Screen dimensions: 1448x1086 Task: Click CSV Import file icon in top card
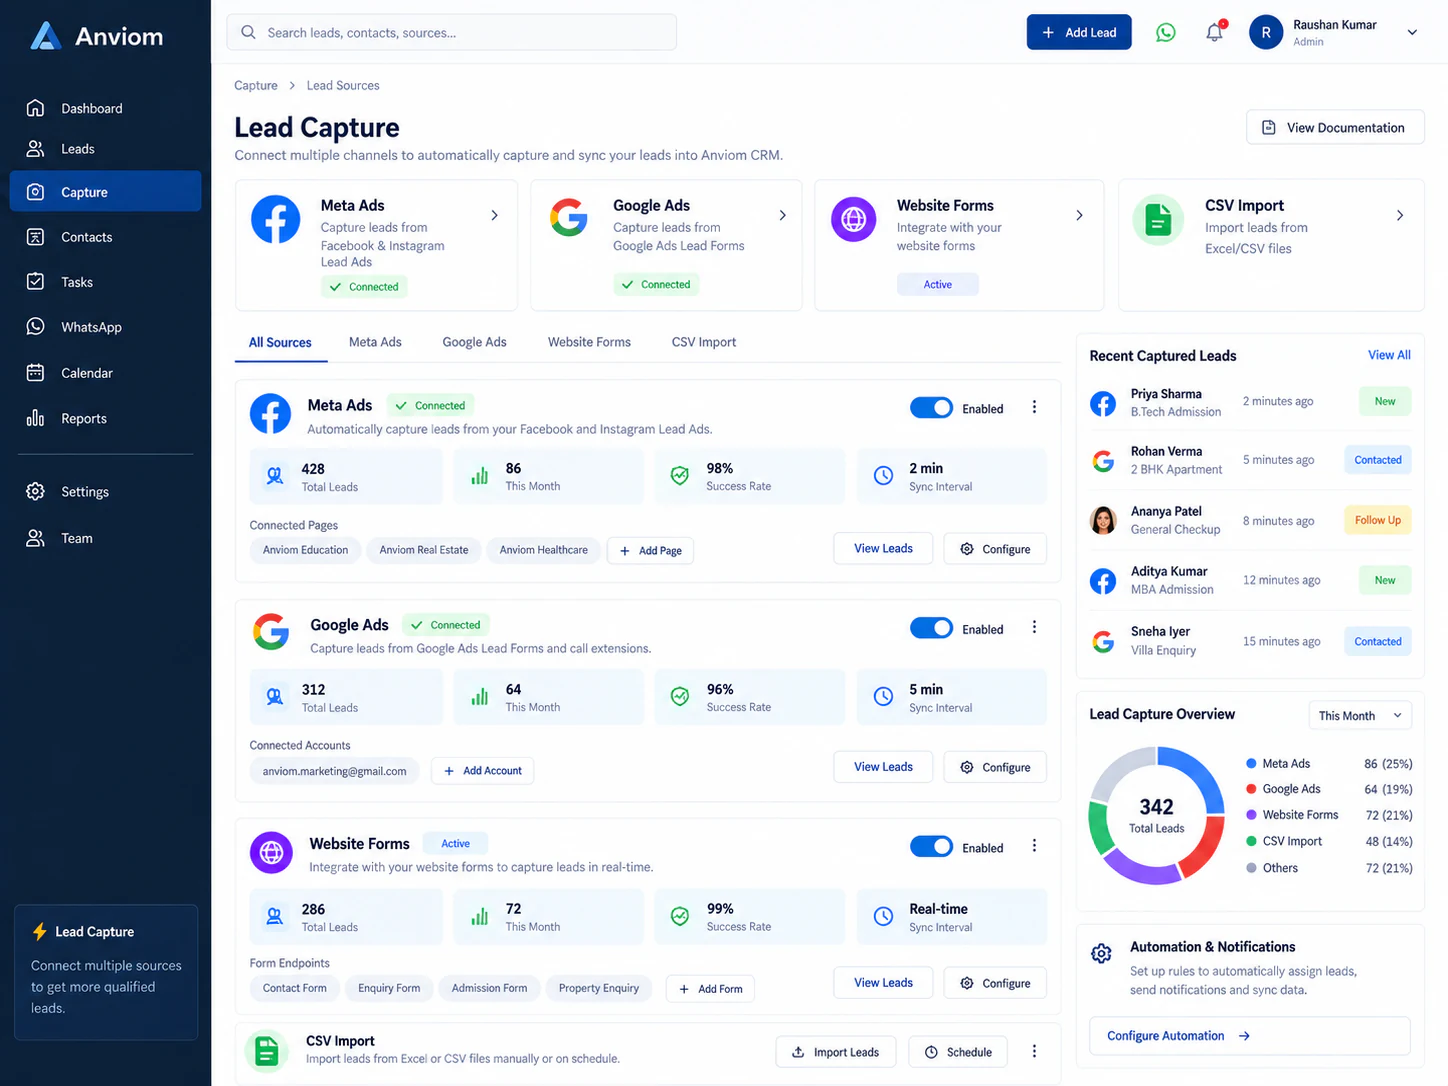[x=1158, y=219]
